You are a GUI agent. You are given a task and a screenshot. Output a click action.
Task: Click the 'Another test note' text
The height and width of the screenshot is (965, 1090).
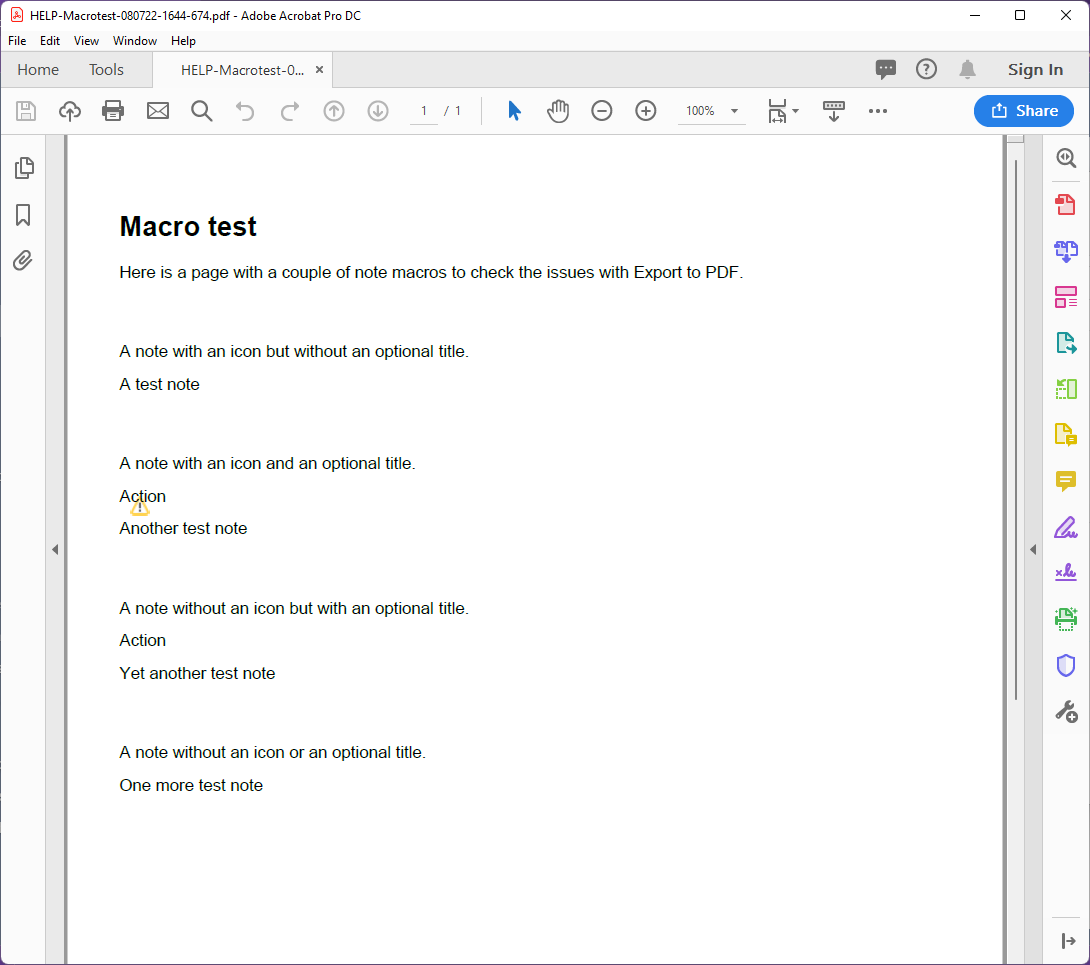(x=183, y=529)
